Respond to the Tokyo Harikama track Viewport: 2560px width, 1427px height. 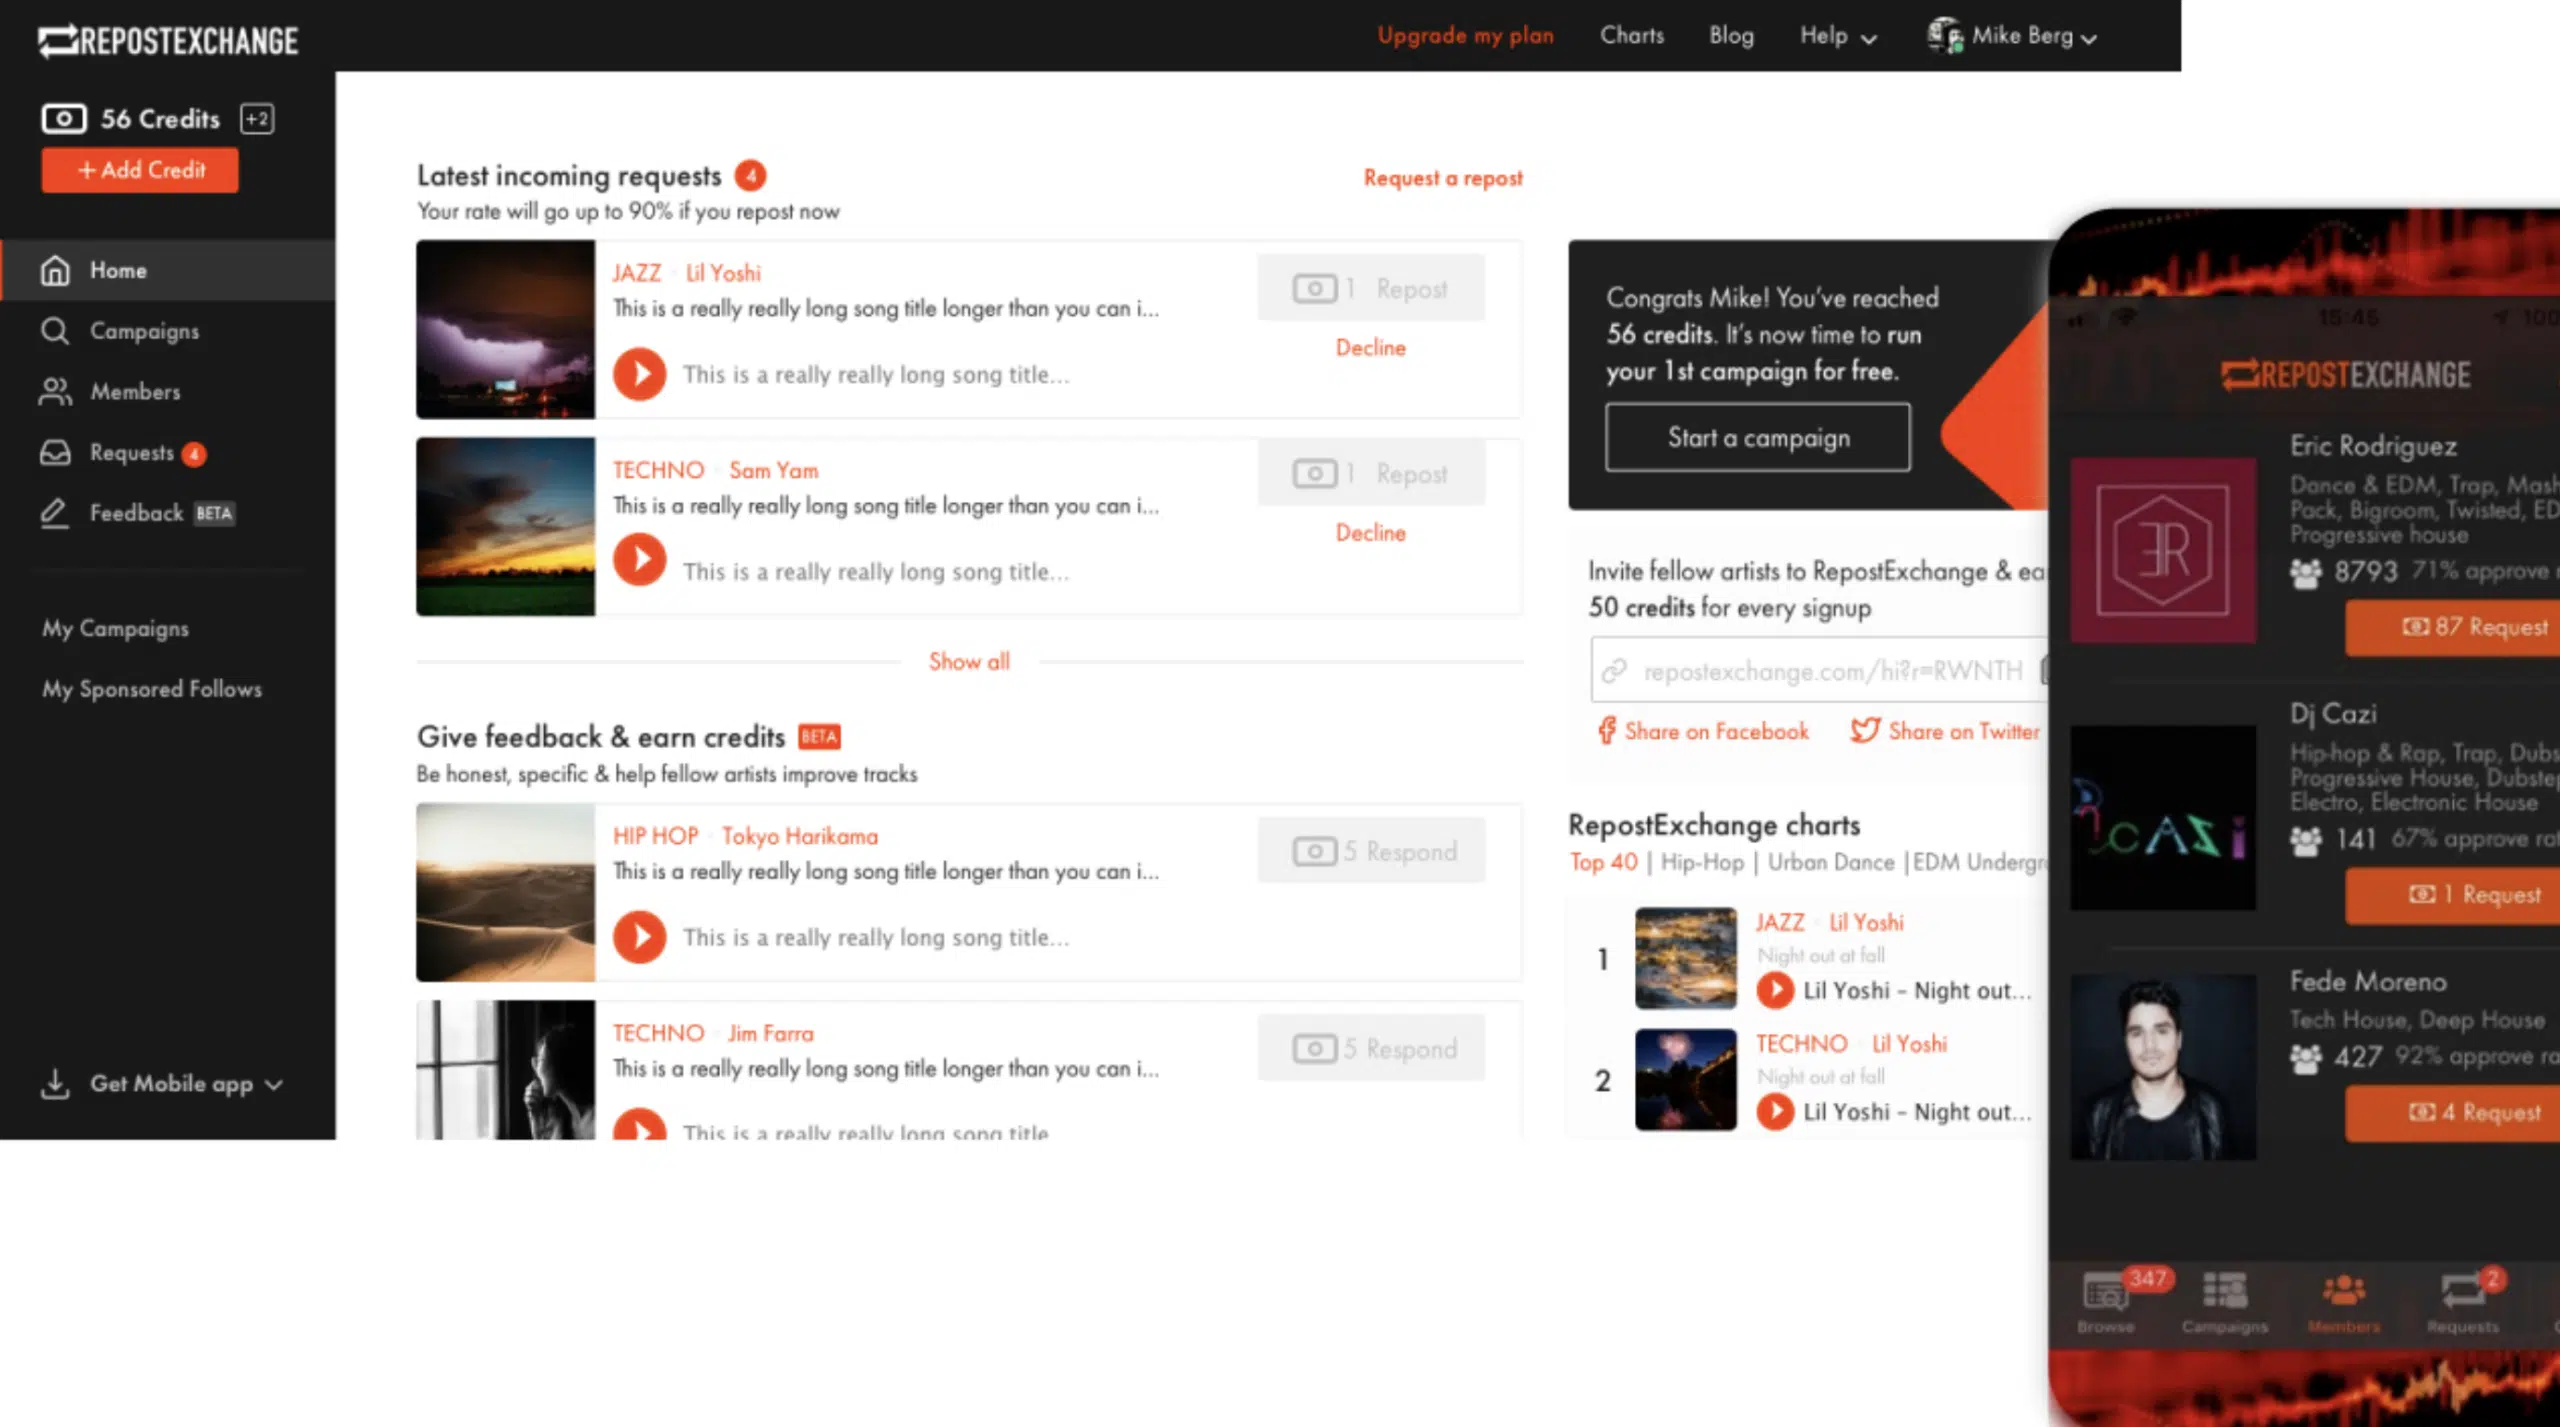(x=1371, y=851)
